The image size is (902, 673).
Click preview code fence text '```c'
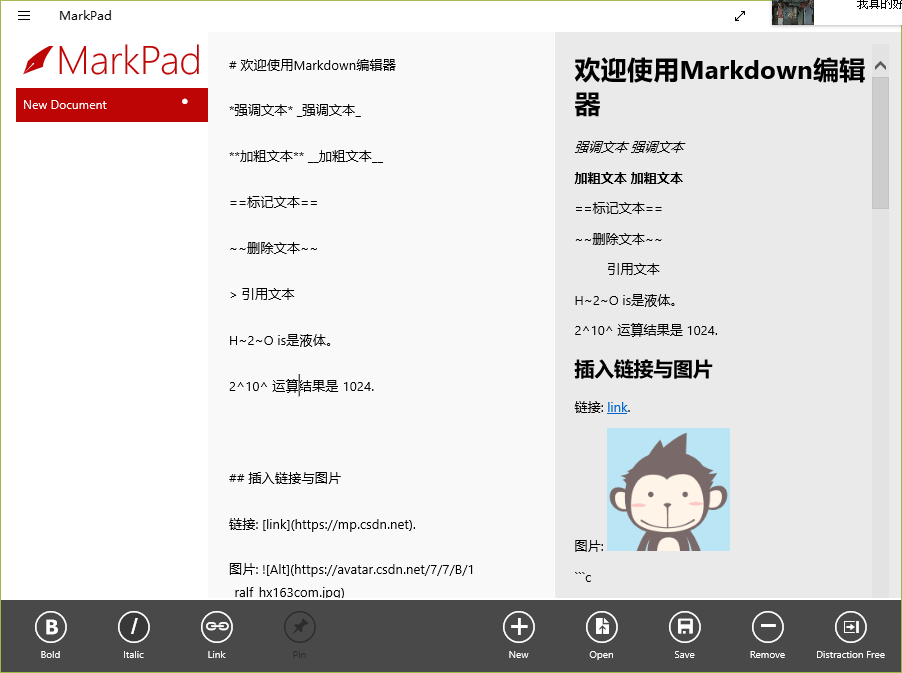point(583,577)
